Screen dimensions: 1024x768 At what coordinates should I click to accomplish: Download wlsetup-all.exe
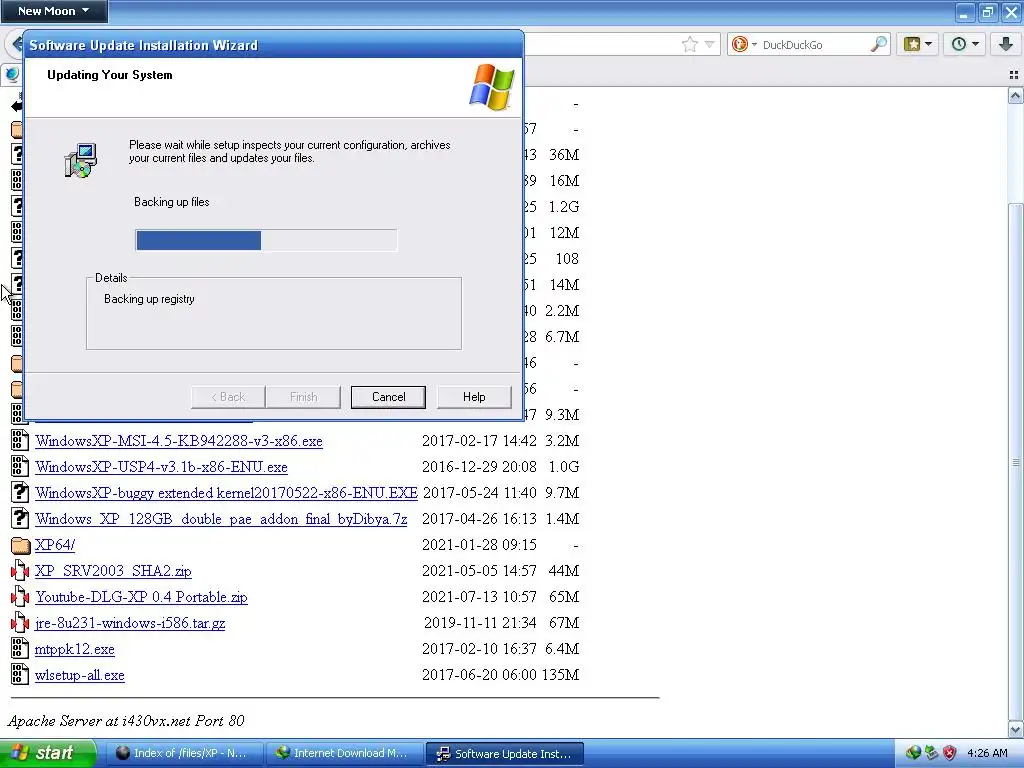(80, 675)
